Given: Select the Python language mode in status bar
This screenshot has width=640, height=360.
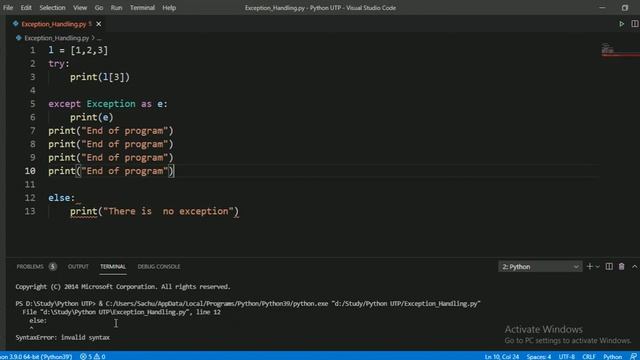Looking at the screenshot, I should pyautogui.click(x=612, y=356).
